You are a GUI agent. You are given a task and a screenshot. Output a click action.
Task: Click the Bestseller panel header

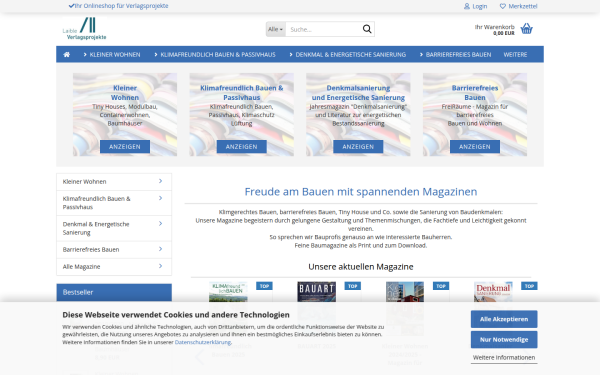tap(114, 292)
